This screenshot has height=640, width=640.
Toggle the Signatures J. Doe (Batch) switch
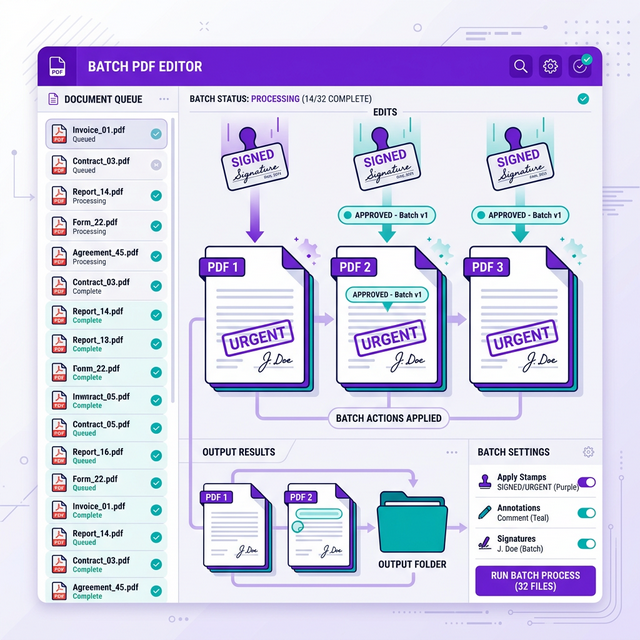(x=587, y=544)
